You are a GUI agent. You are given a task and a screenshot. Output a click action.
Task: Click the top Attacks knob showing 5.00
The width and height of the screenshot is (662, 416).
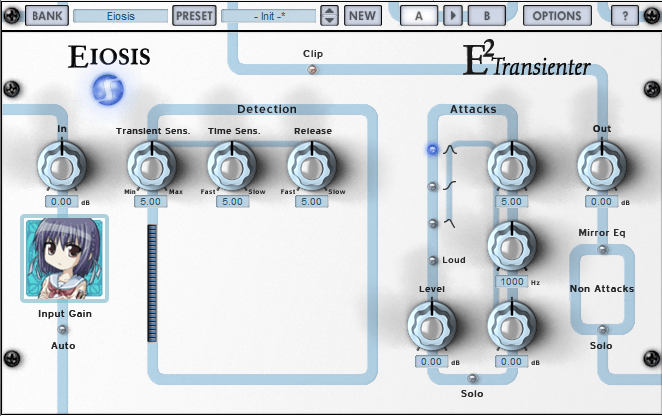512,166
